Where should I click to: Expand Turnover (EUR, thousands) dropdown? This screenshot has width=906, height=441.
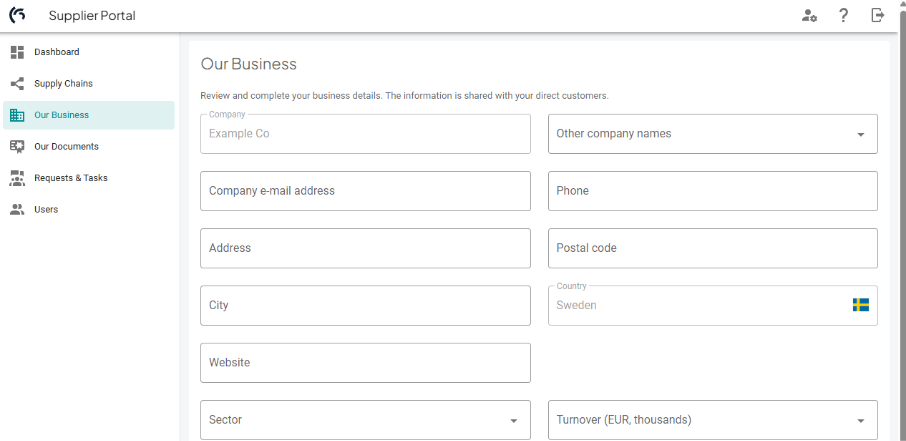860,421
